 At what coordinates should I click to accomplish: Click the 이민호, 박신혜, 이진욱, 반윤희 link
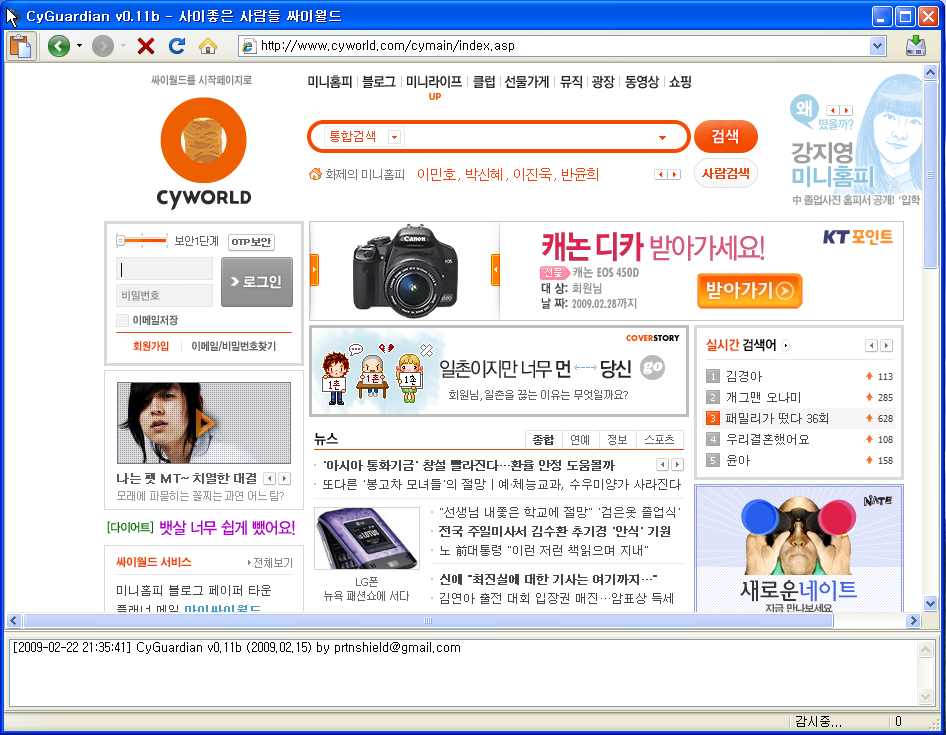(507, 174)
